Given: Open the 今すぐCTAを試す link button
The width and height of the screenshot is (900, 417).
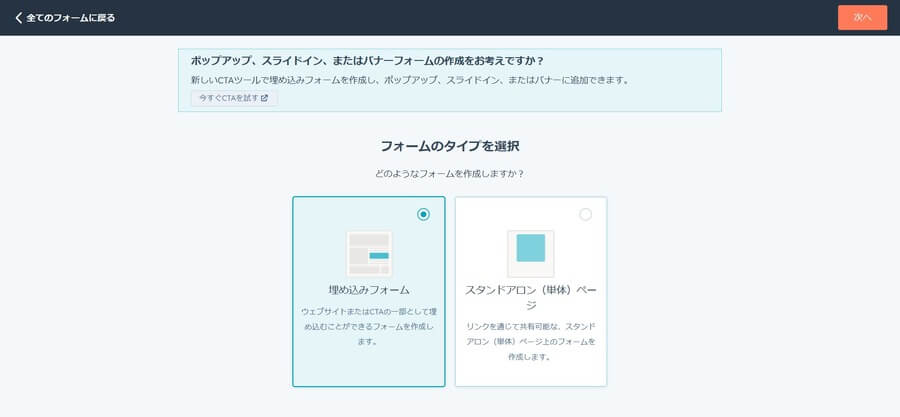Looking at the screenshot, I should click(234, 98).
